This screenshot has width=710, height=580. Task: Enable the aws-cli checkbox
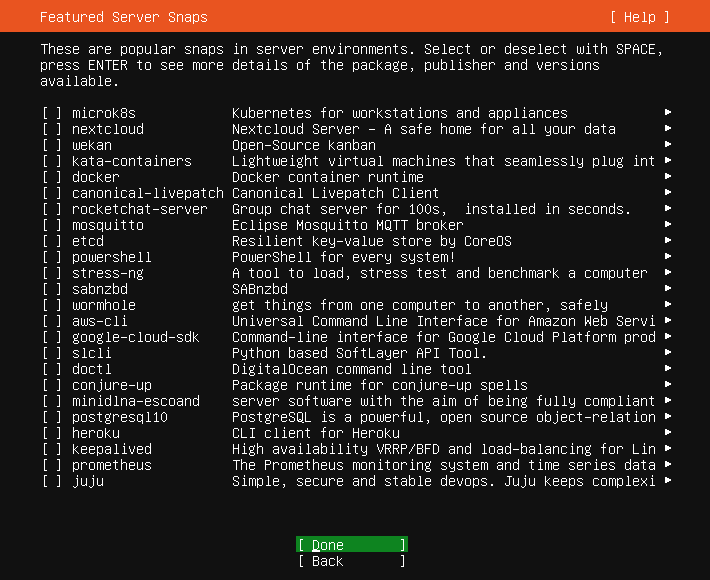pyautogui.click(x=52, y=321)
